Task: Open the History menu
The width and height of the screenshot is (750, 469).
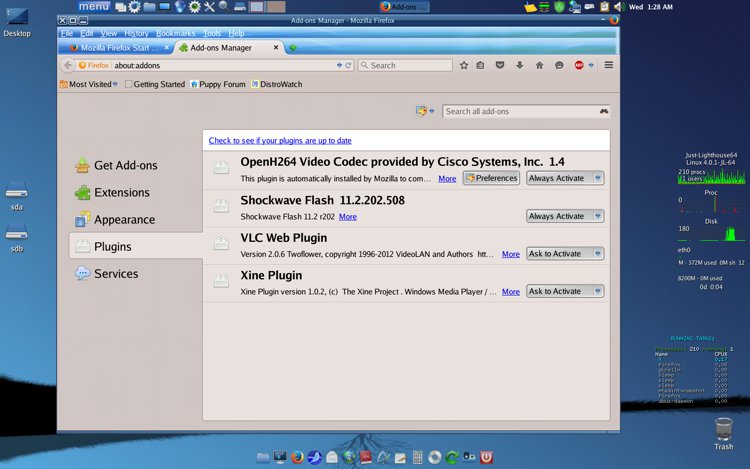Action: 136,33
